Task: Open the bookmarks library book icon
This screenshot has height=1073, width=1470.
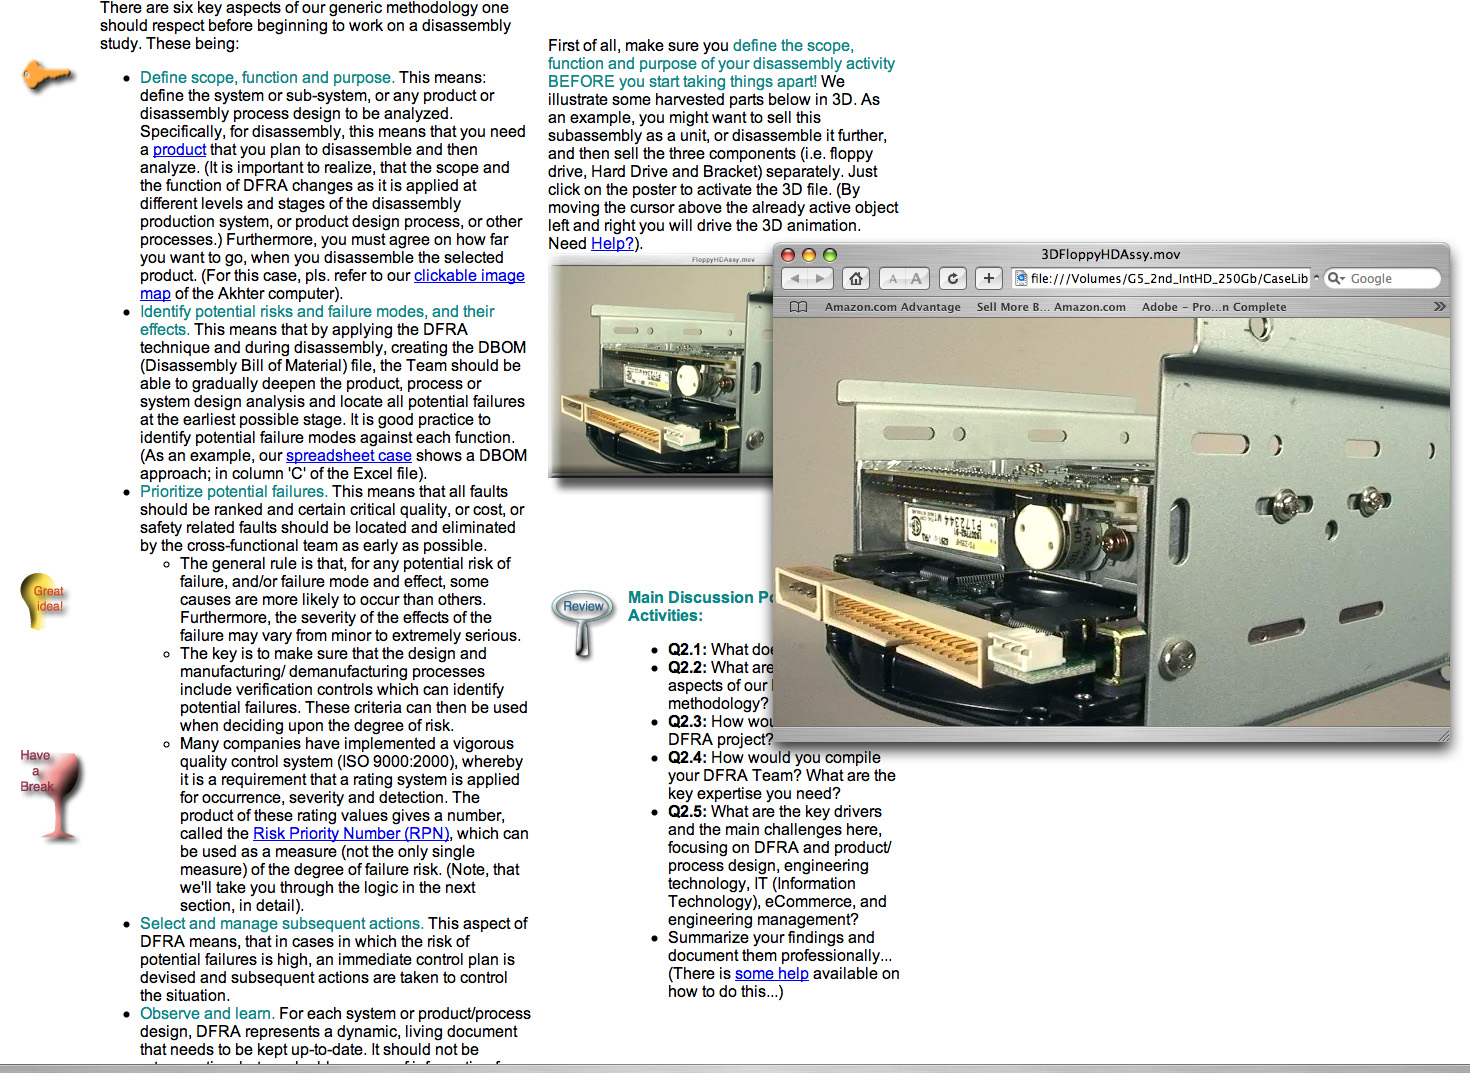Action: click(x=798, y=307)
